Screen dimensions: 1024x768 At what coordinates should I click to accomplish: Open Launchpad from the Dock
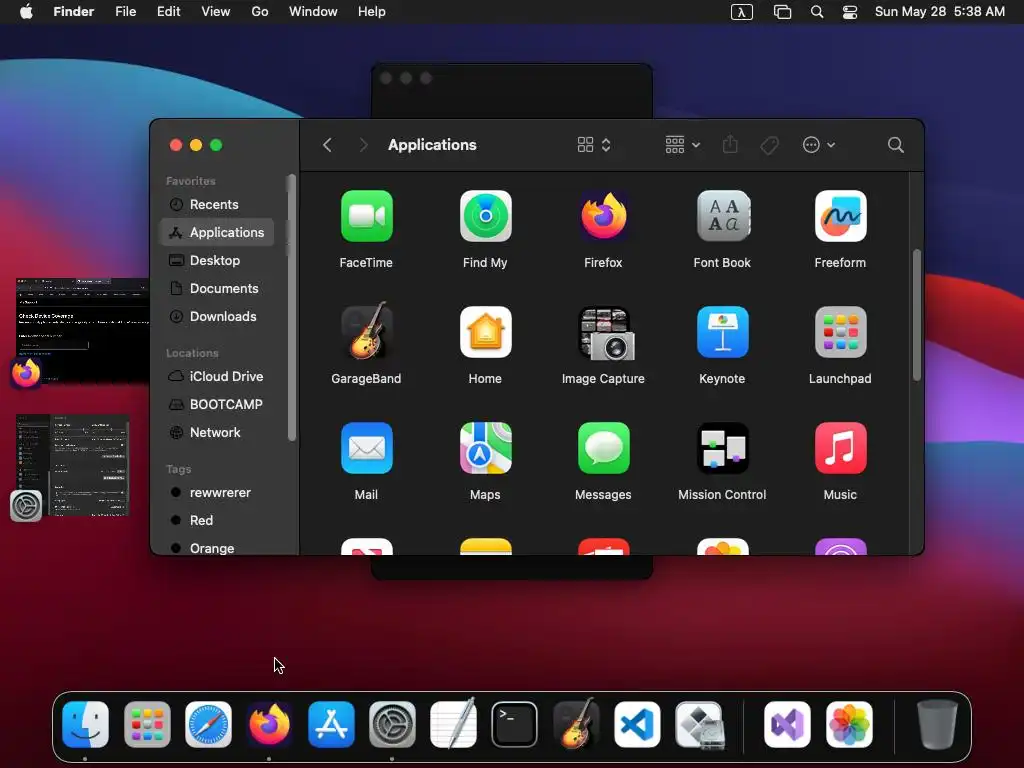coord(147,724)
